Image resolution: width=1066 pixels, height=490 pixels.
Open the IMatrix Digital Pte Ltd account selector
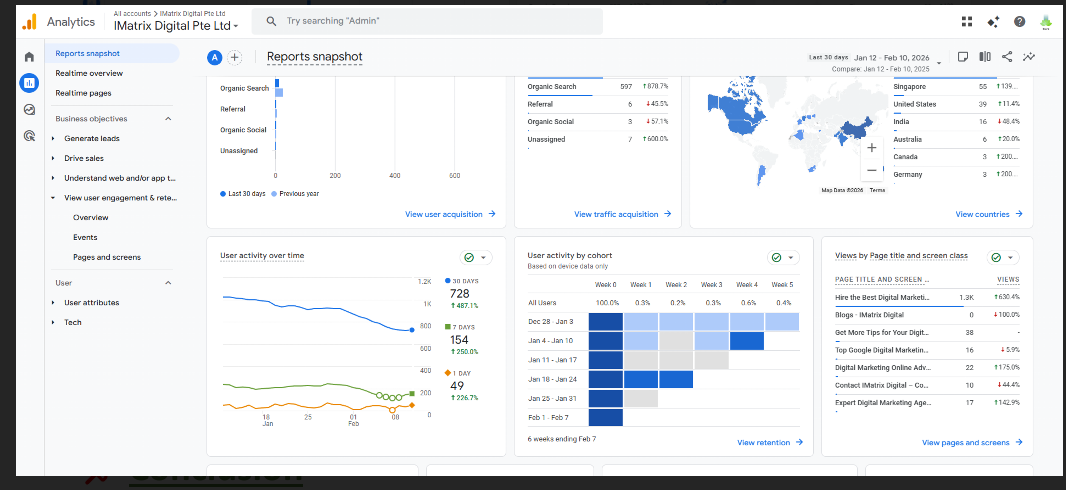point(176,25)
